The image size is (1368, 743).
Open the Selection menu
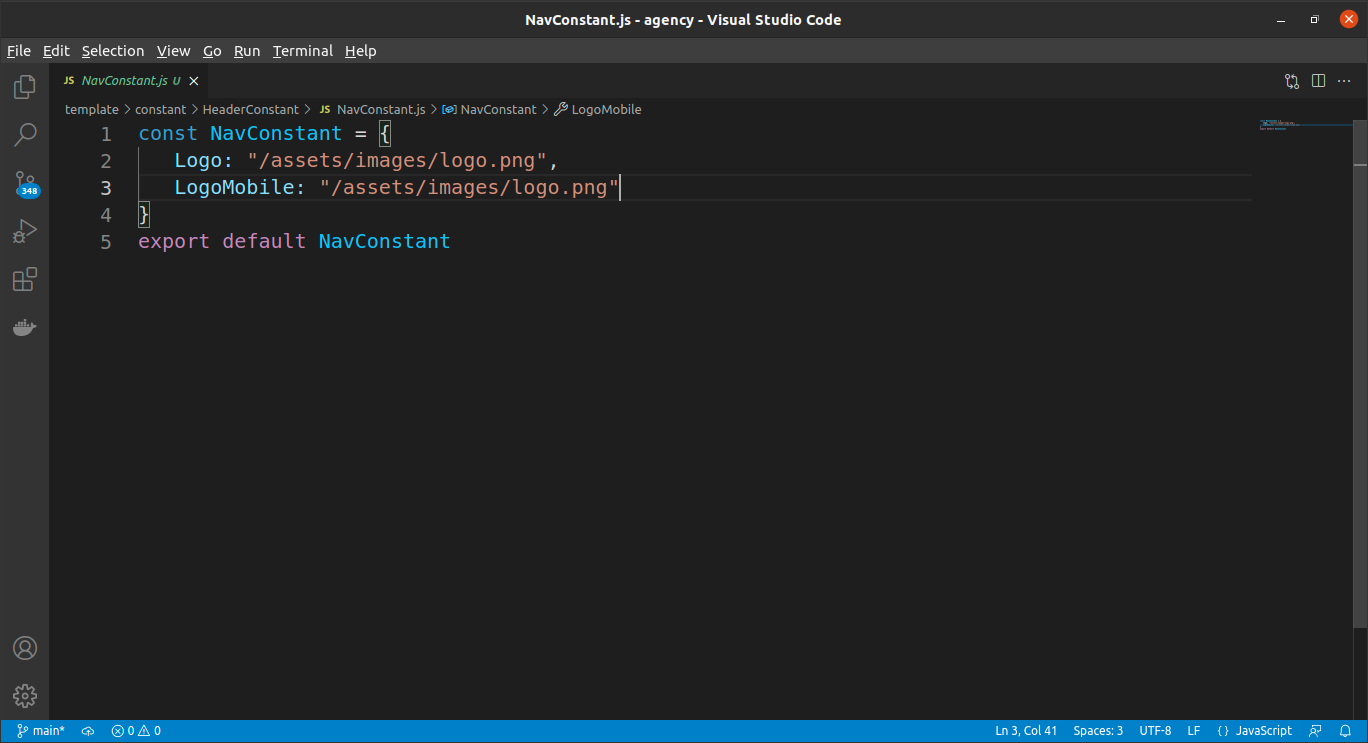pos(113,51)
